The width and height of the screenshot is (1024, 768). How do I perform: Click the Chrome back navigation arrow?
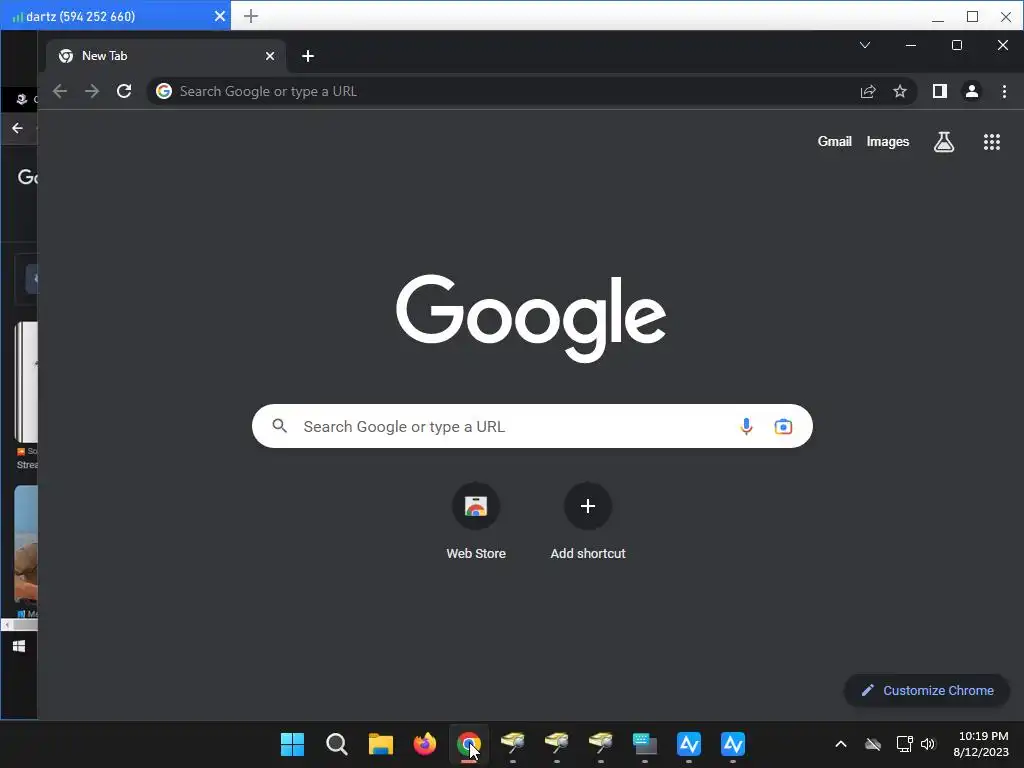[60, 91]
